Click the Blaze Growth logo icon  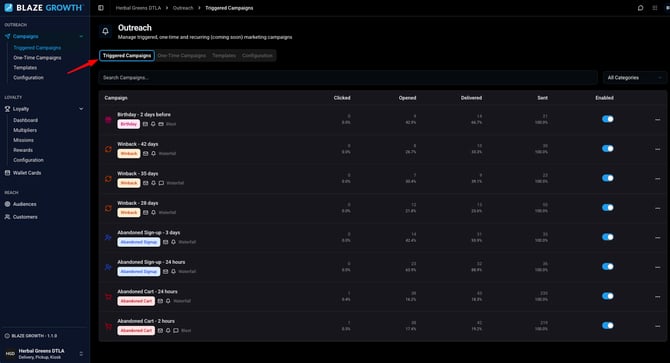coord(9,8)
